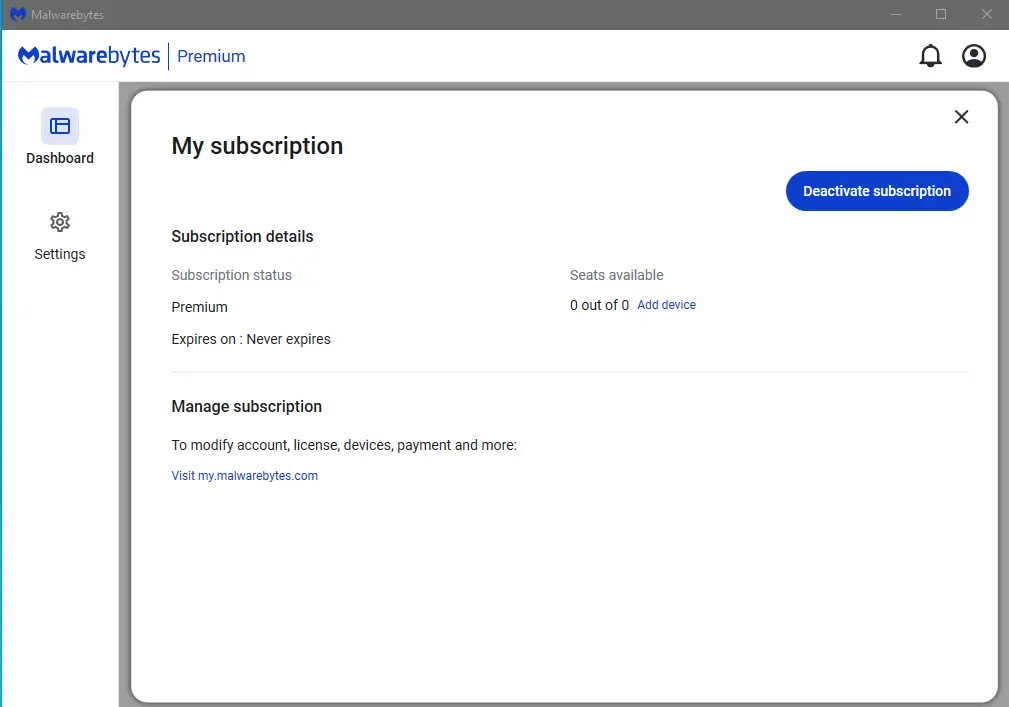Maximize the Malwarebytes window
1009x707 pixels.
tap(941, 14)
